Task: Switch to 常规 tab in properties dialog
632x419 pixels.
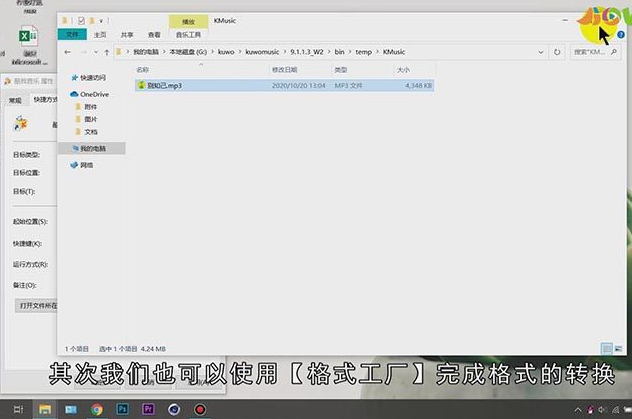Action: point(15,100)
